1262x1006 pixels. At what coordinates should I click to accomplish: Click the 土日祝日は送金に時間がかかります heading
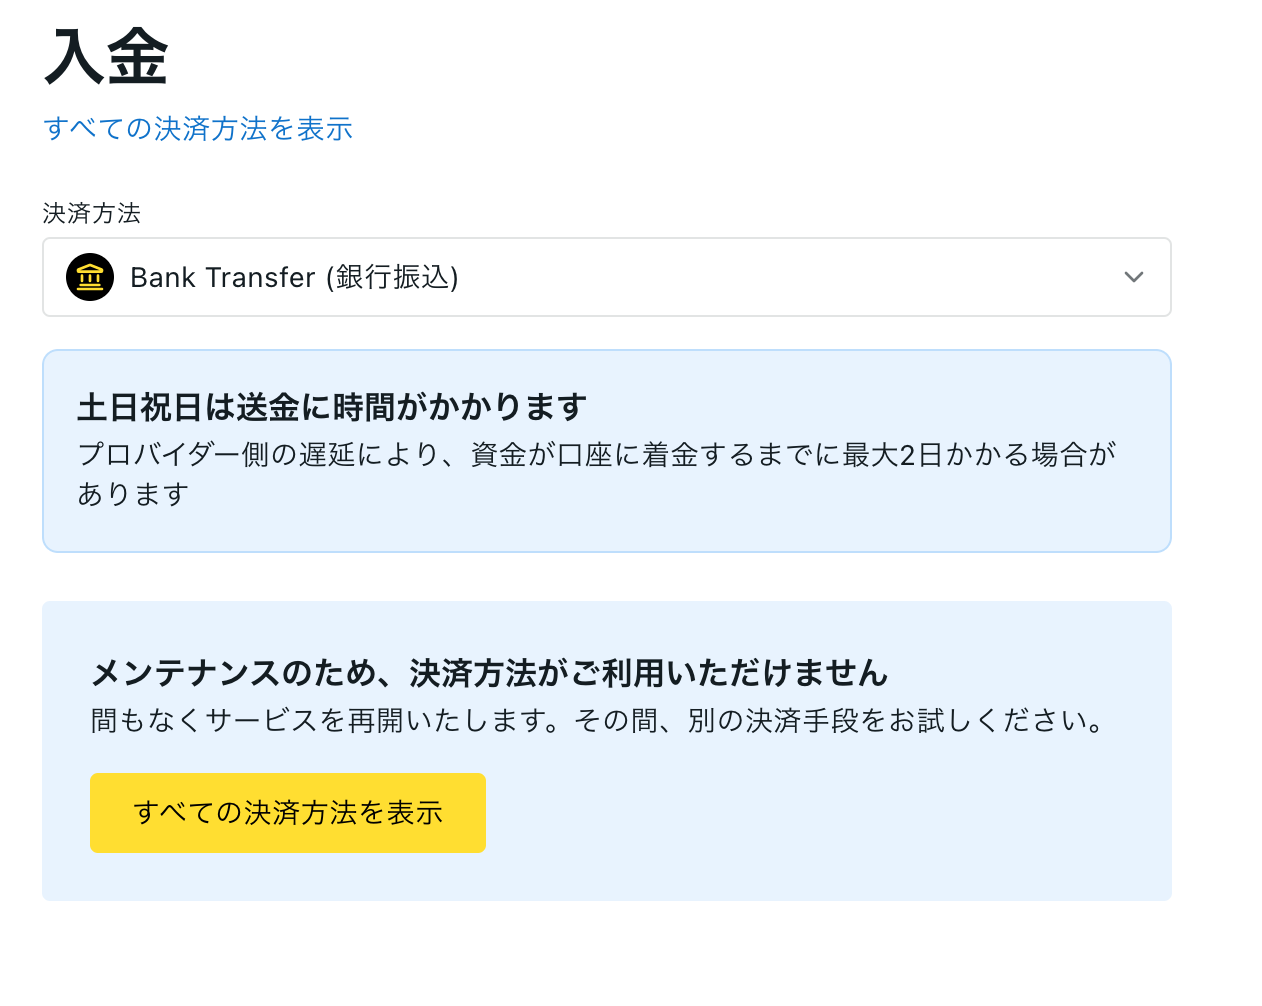332,407
